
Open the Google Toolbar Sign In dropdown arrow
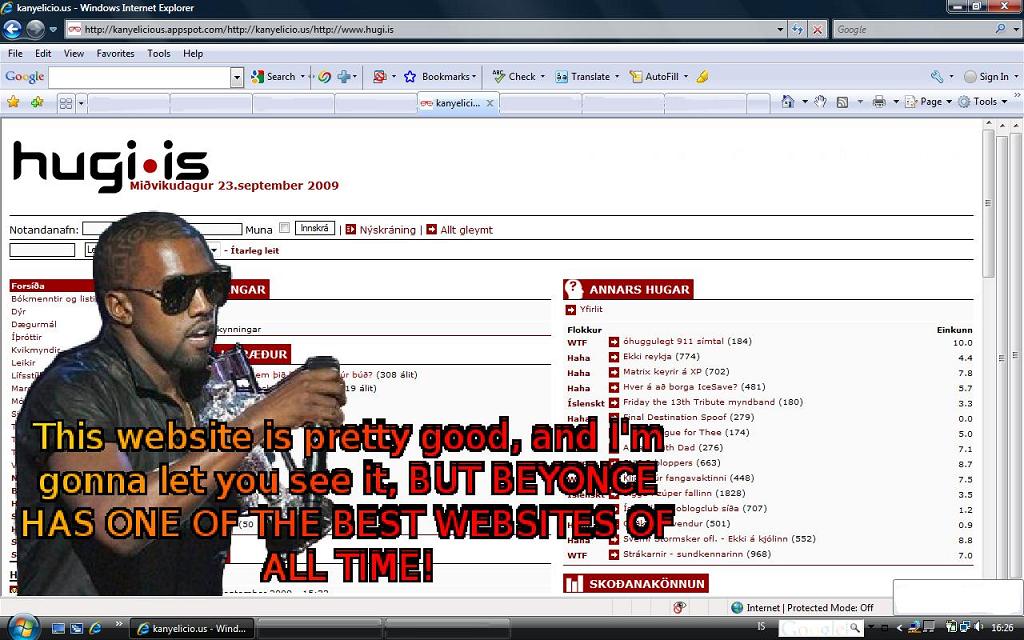point(1016,76)
